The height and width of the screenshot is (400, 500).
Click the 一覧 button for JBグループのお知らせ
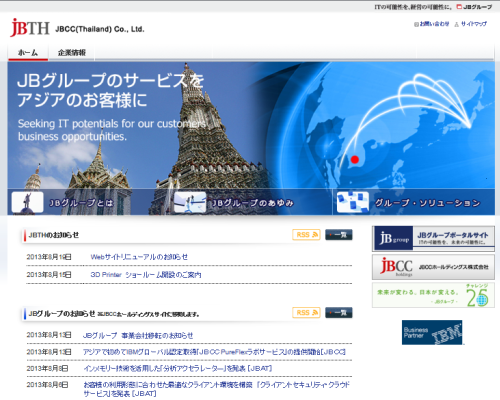[x=339, y=313]
